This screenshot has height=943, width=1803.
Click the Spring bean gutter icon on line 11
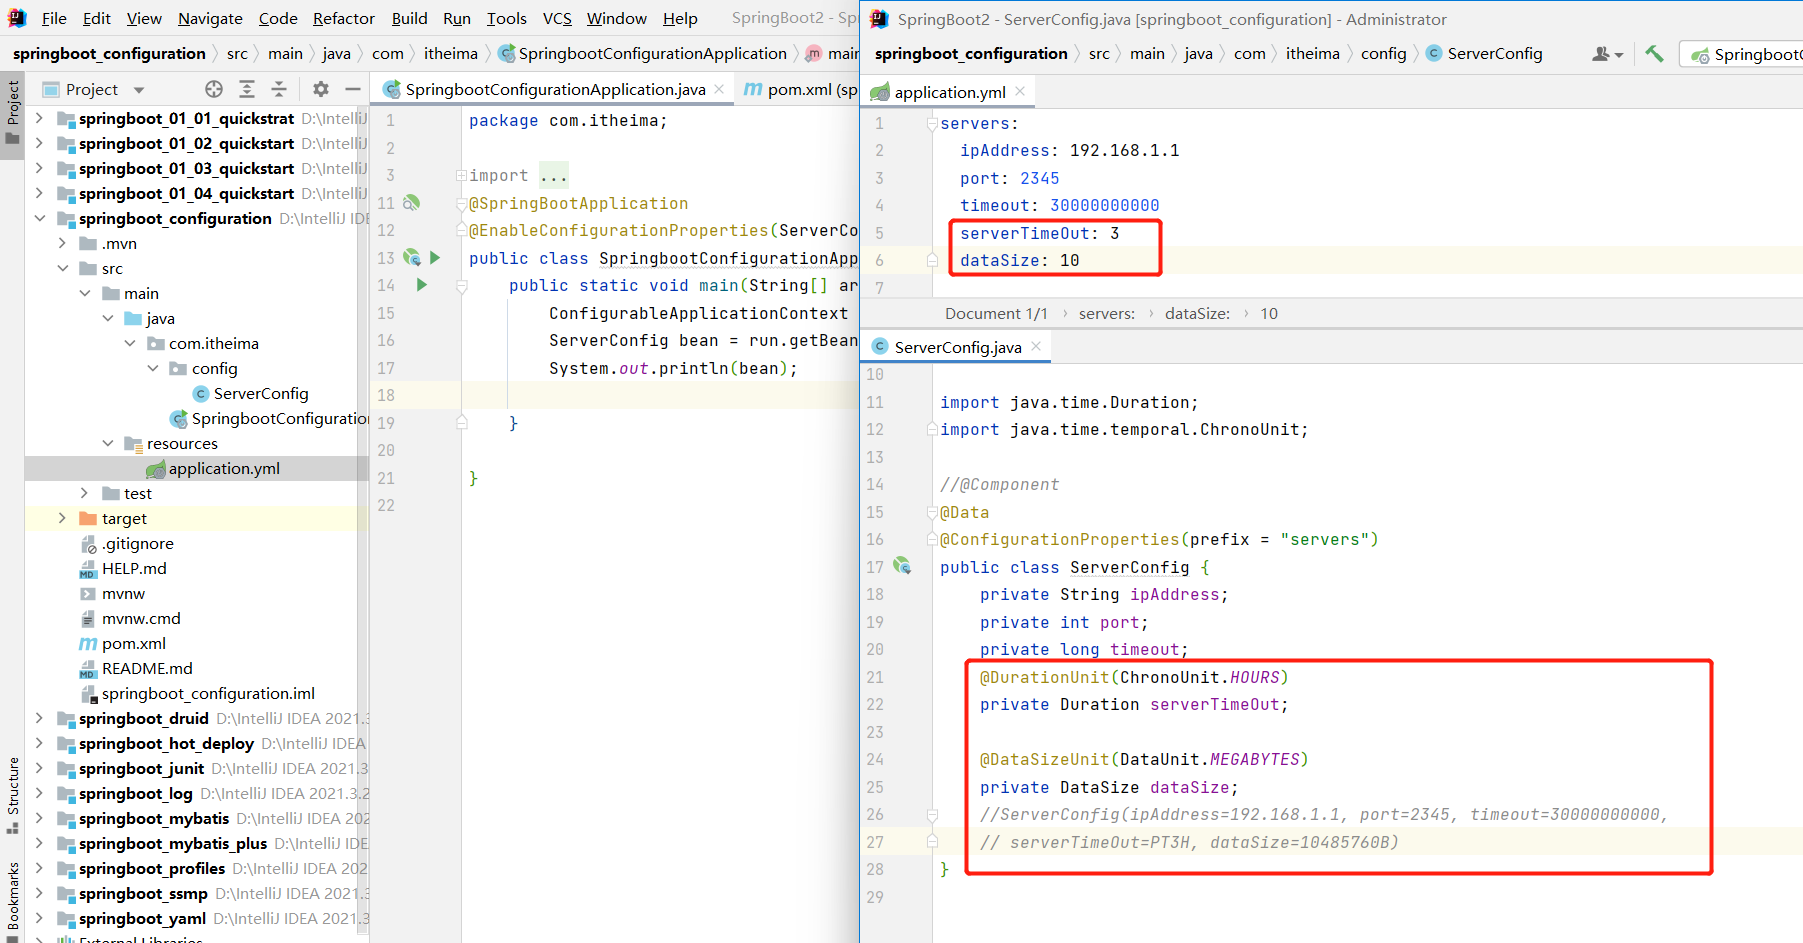[411, 202]
